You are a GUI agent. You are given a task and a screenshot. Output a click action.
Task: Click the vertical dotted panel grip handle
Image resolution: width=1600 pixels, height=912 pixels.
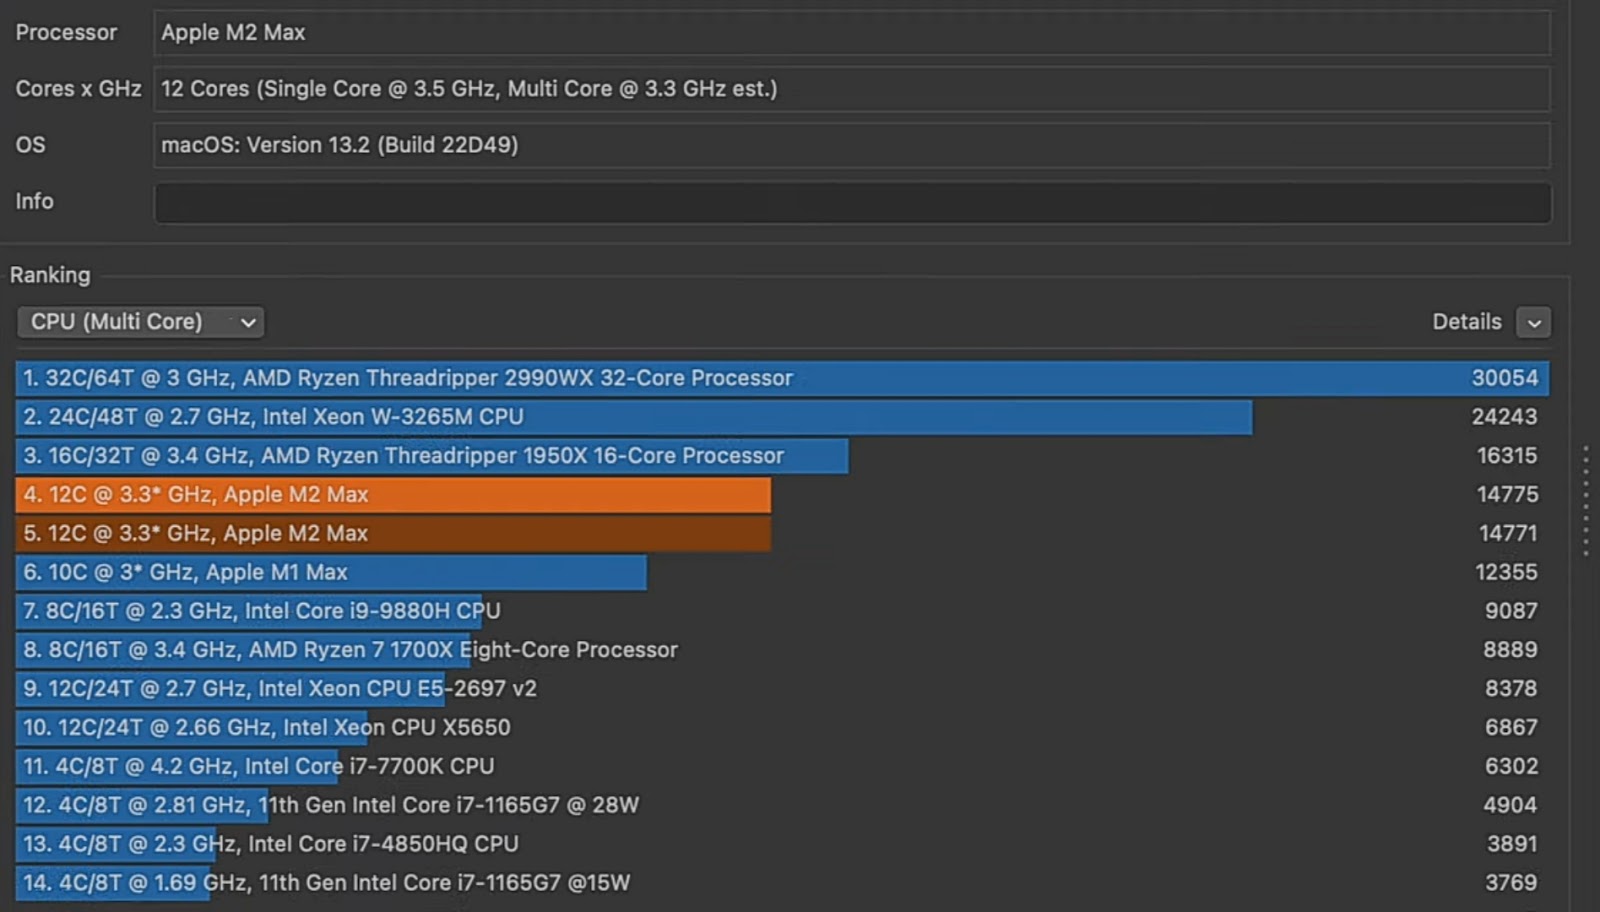[1586, 500]
